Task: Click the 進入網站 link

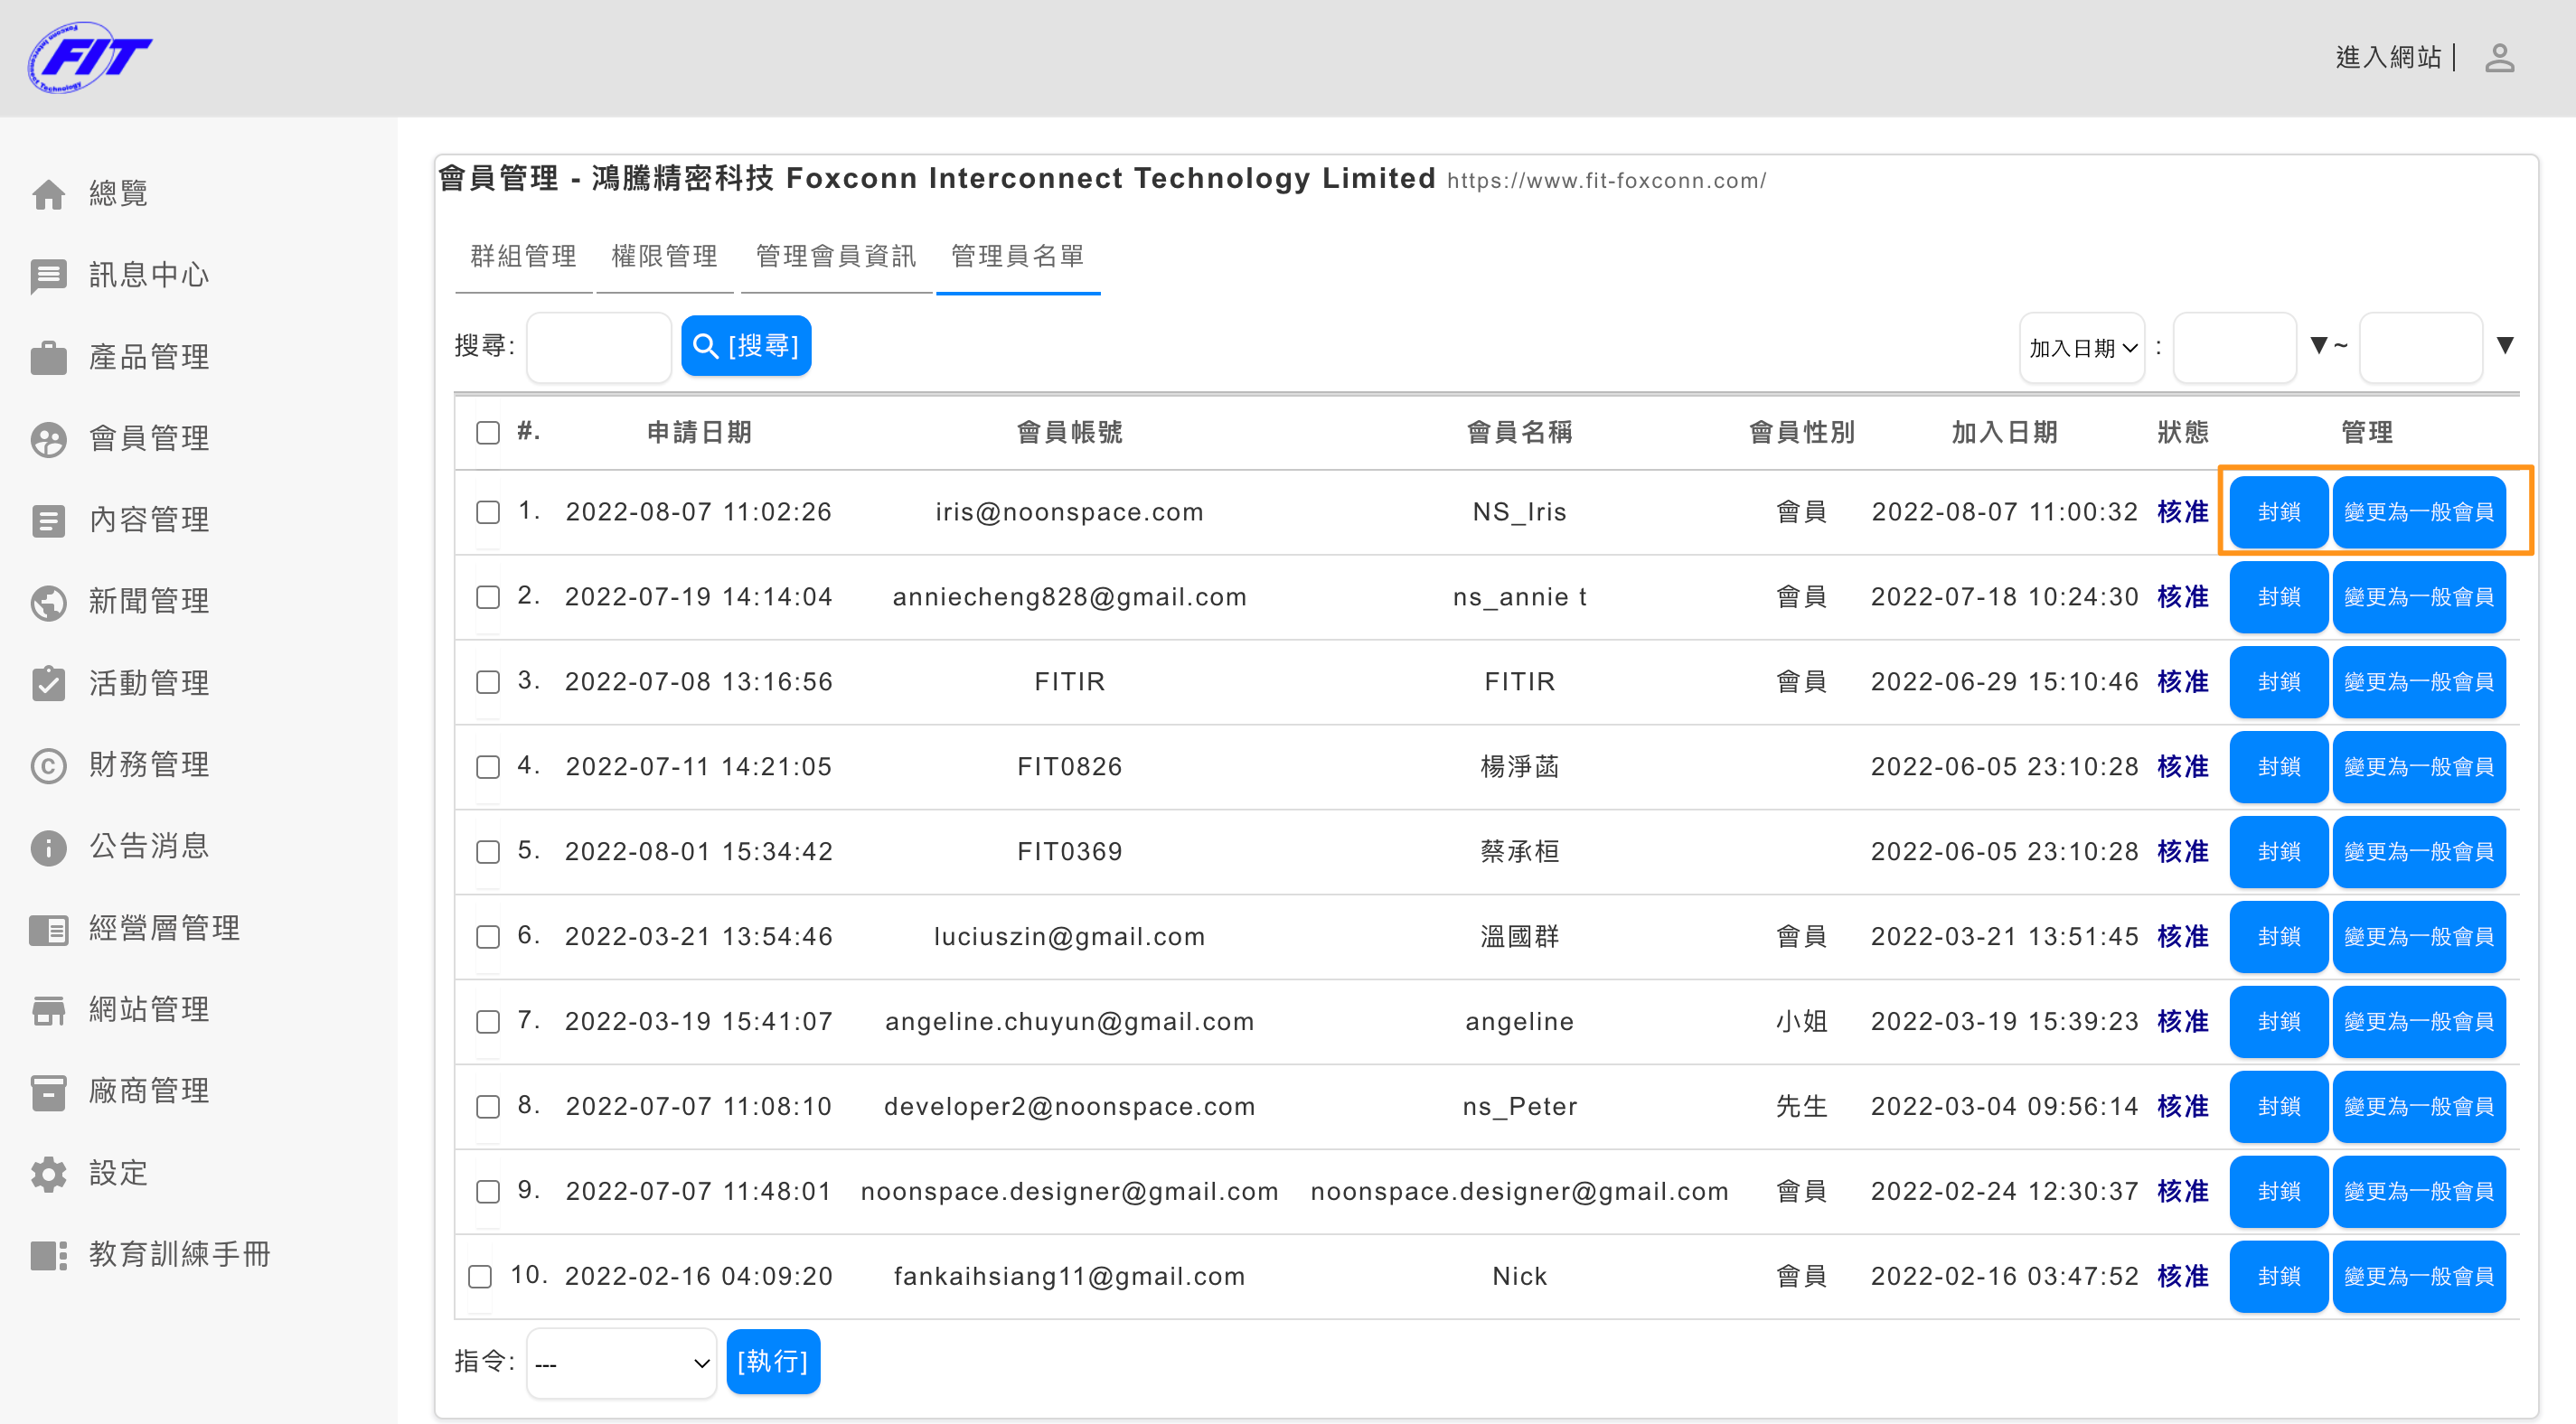Action: pyautogui.click(x=2388, y=58)
